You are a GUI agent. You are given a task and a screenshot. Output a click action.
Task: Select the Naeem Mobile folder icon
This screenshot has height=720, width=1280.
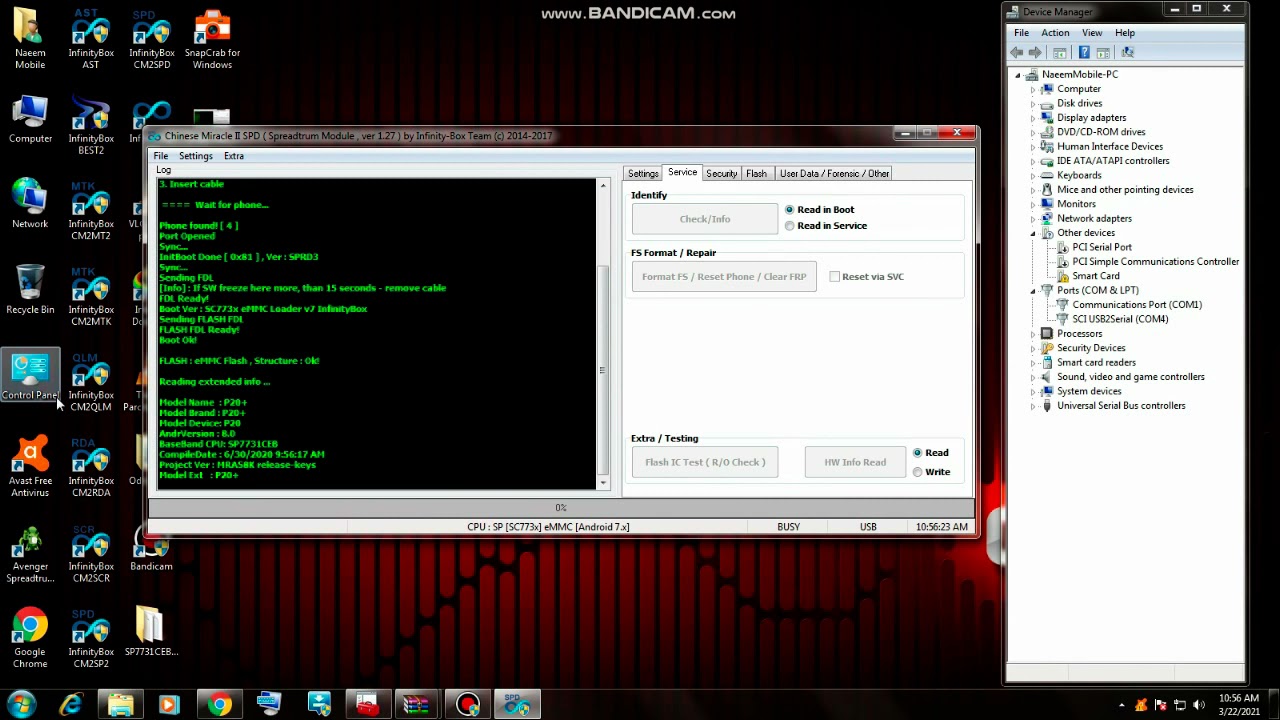[30, 40]
